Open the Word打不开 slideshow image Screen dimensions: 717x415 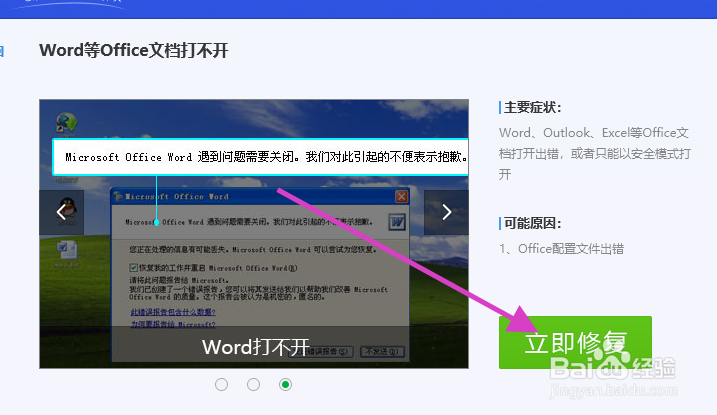pos(254,234)
